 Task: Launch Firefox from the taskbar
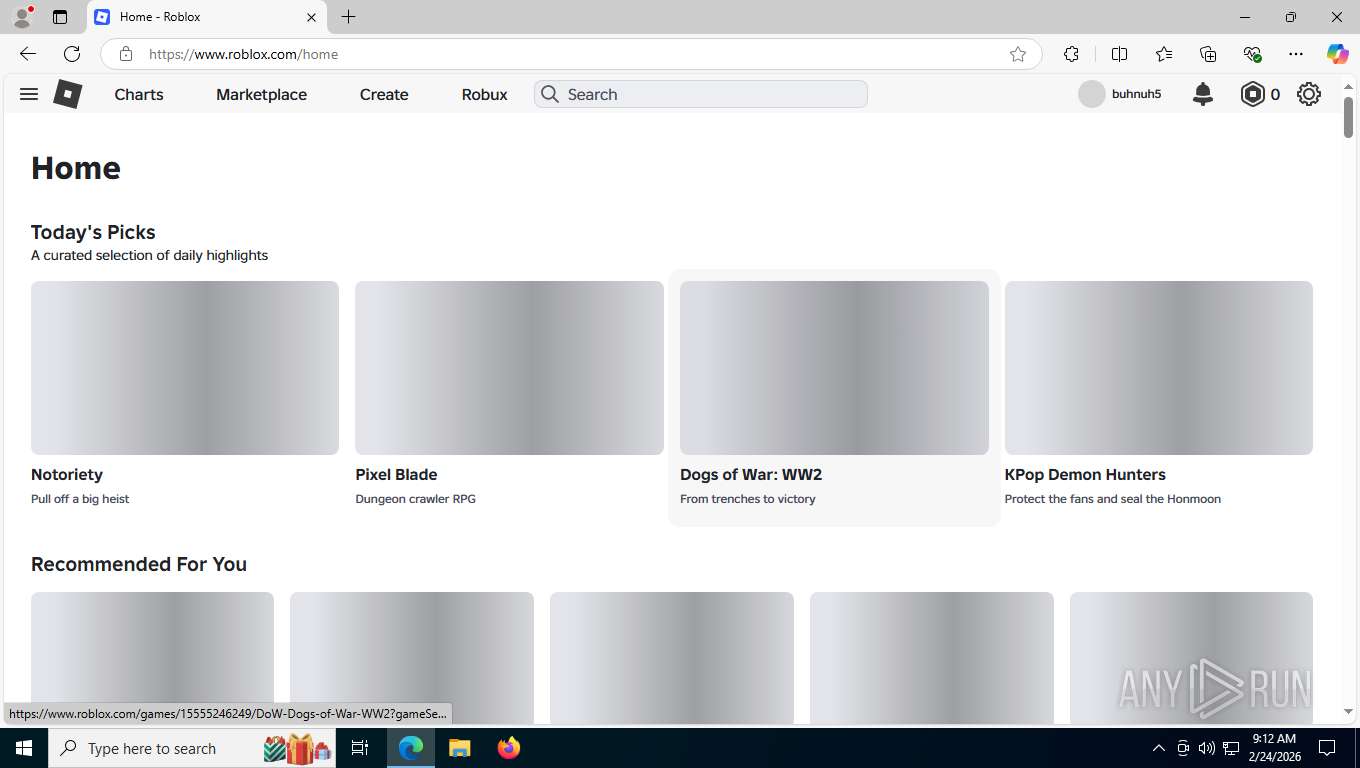click(509, 748)
